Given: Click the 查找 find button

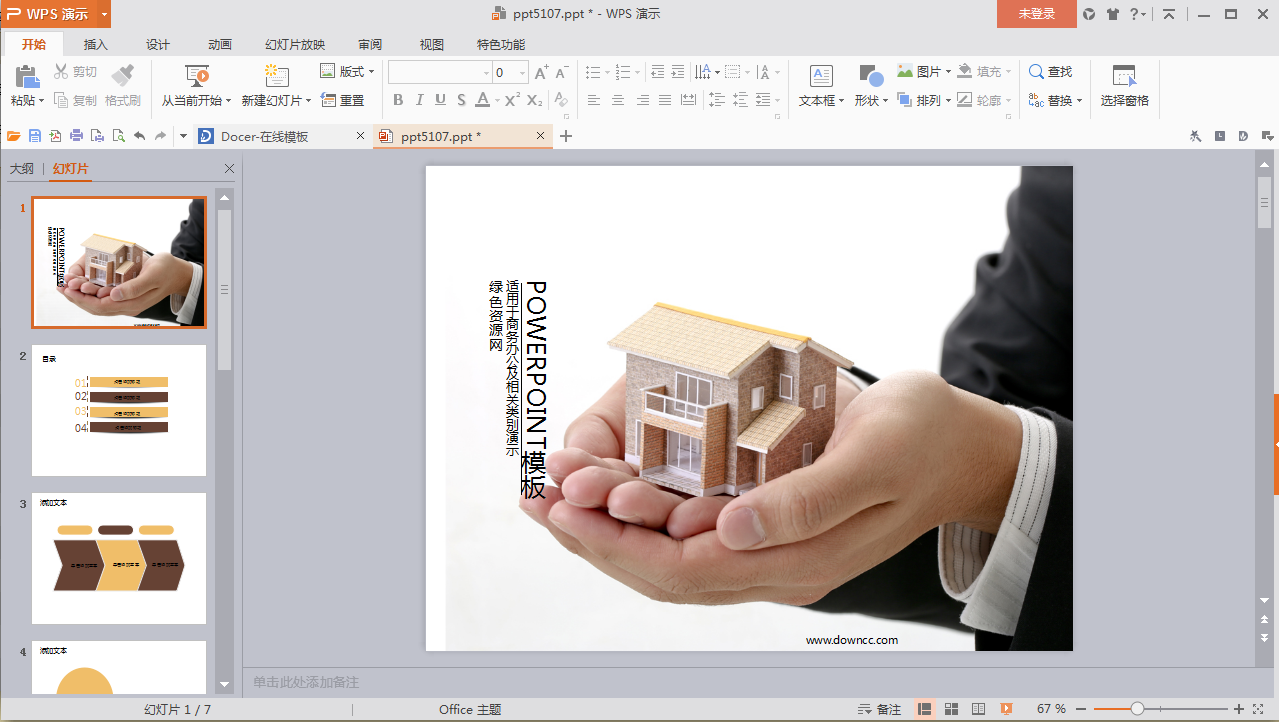Looking at the screenshot, I should 1050,72.
